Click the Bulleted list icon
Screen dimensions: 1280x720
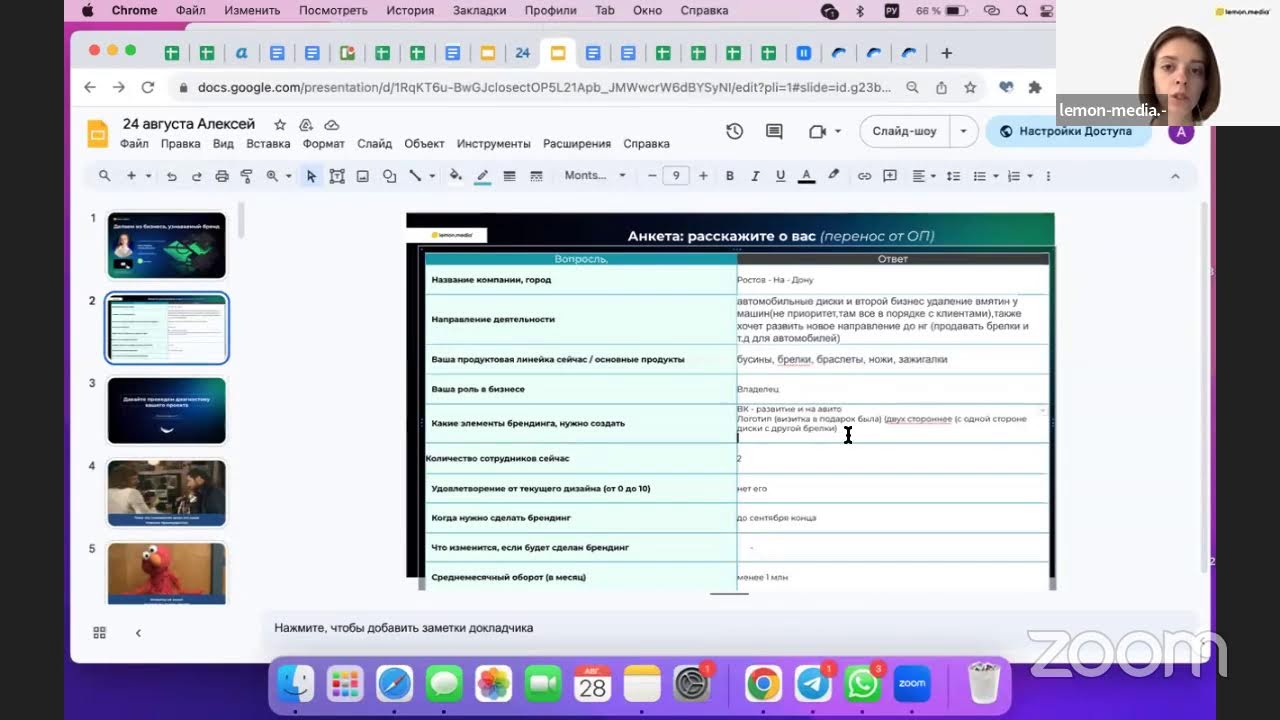click(980, 176)
